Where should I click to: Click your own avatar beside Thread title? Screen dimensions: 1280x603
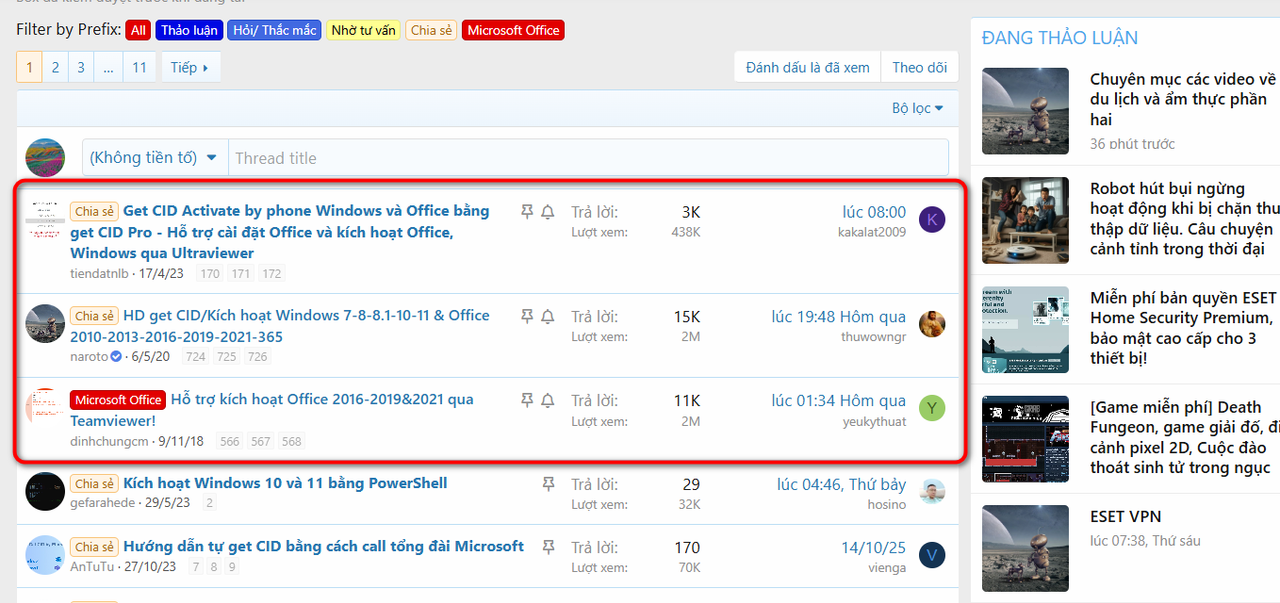45,158
